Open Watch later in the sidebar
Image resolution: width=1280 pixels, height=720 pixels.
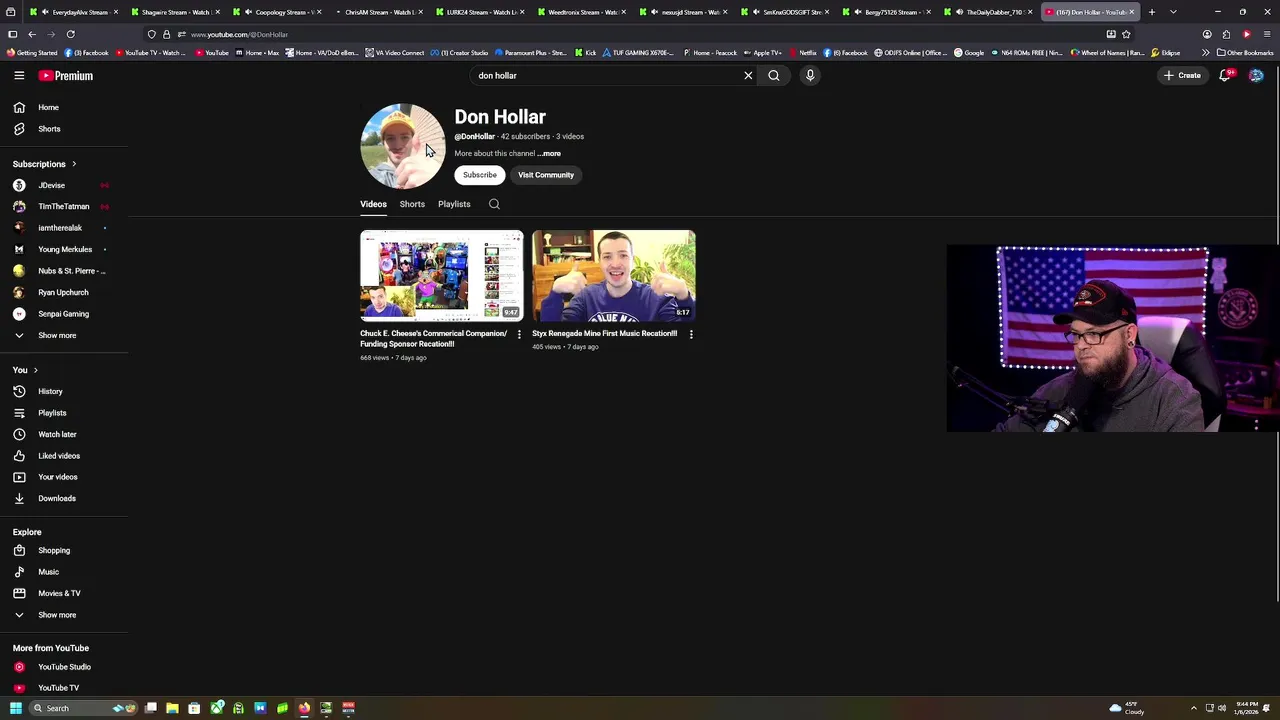click(64, 434)
